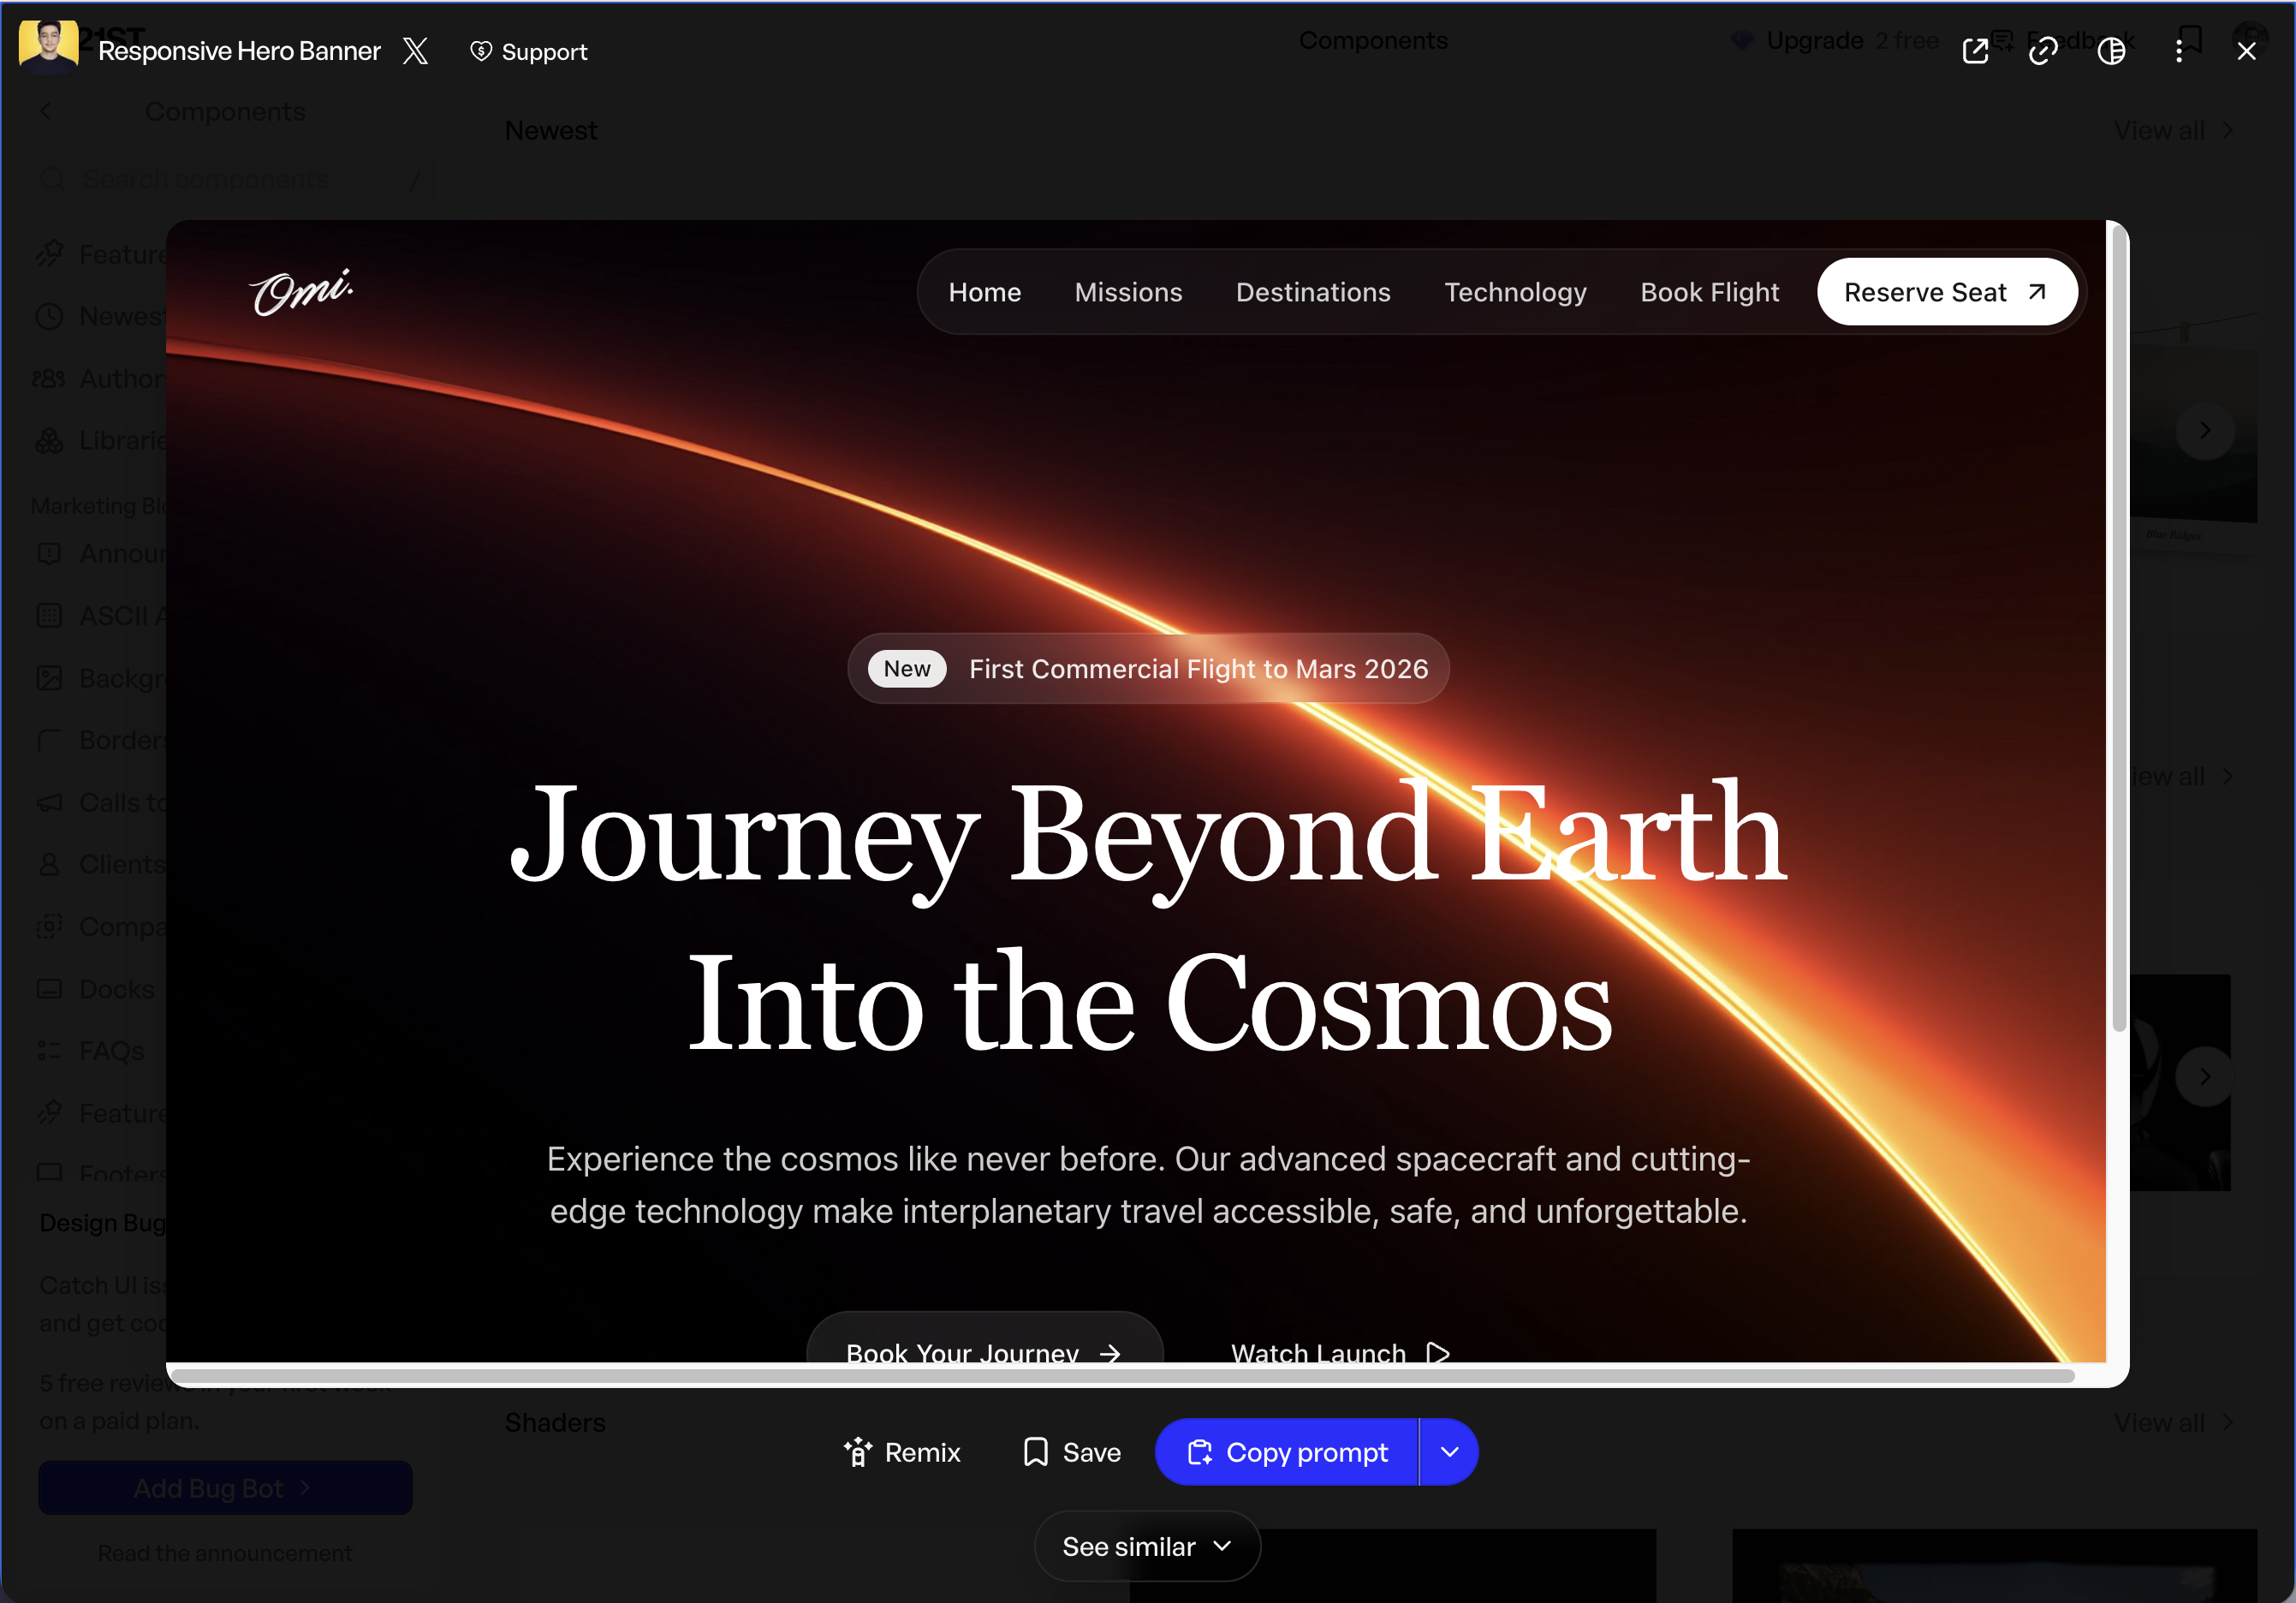This screenshot has height=1603, width=2296.
Task: Save the component with bookmark button
Action: point(1071,1451)
